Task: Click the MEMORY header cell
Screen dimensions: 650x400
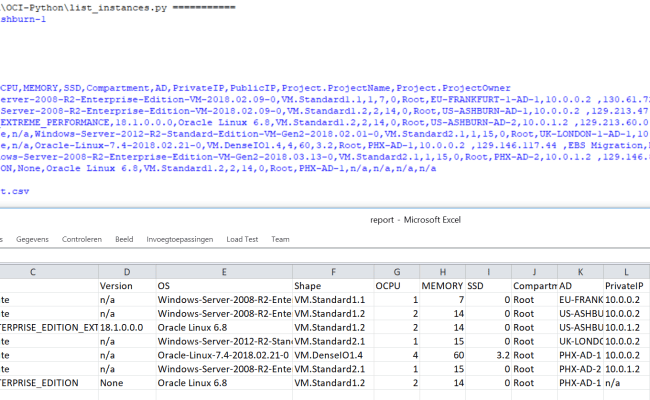Action: click(443, 286)
